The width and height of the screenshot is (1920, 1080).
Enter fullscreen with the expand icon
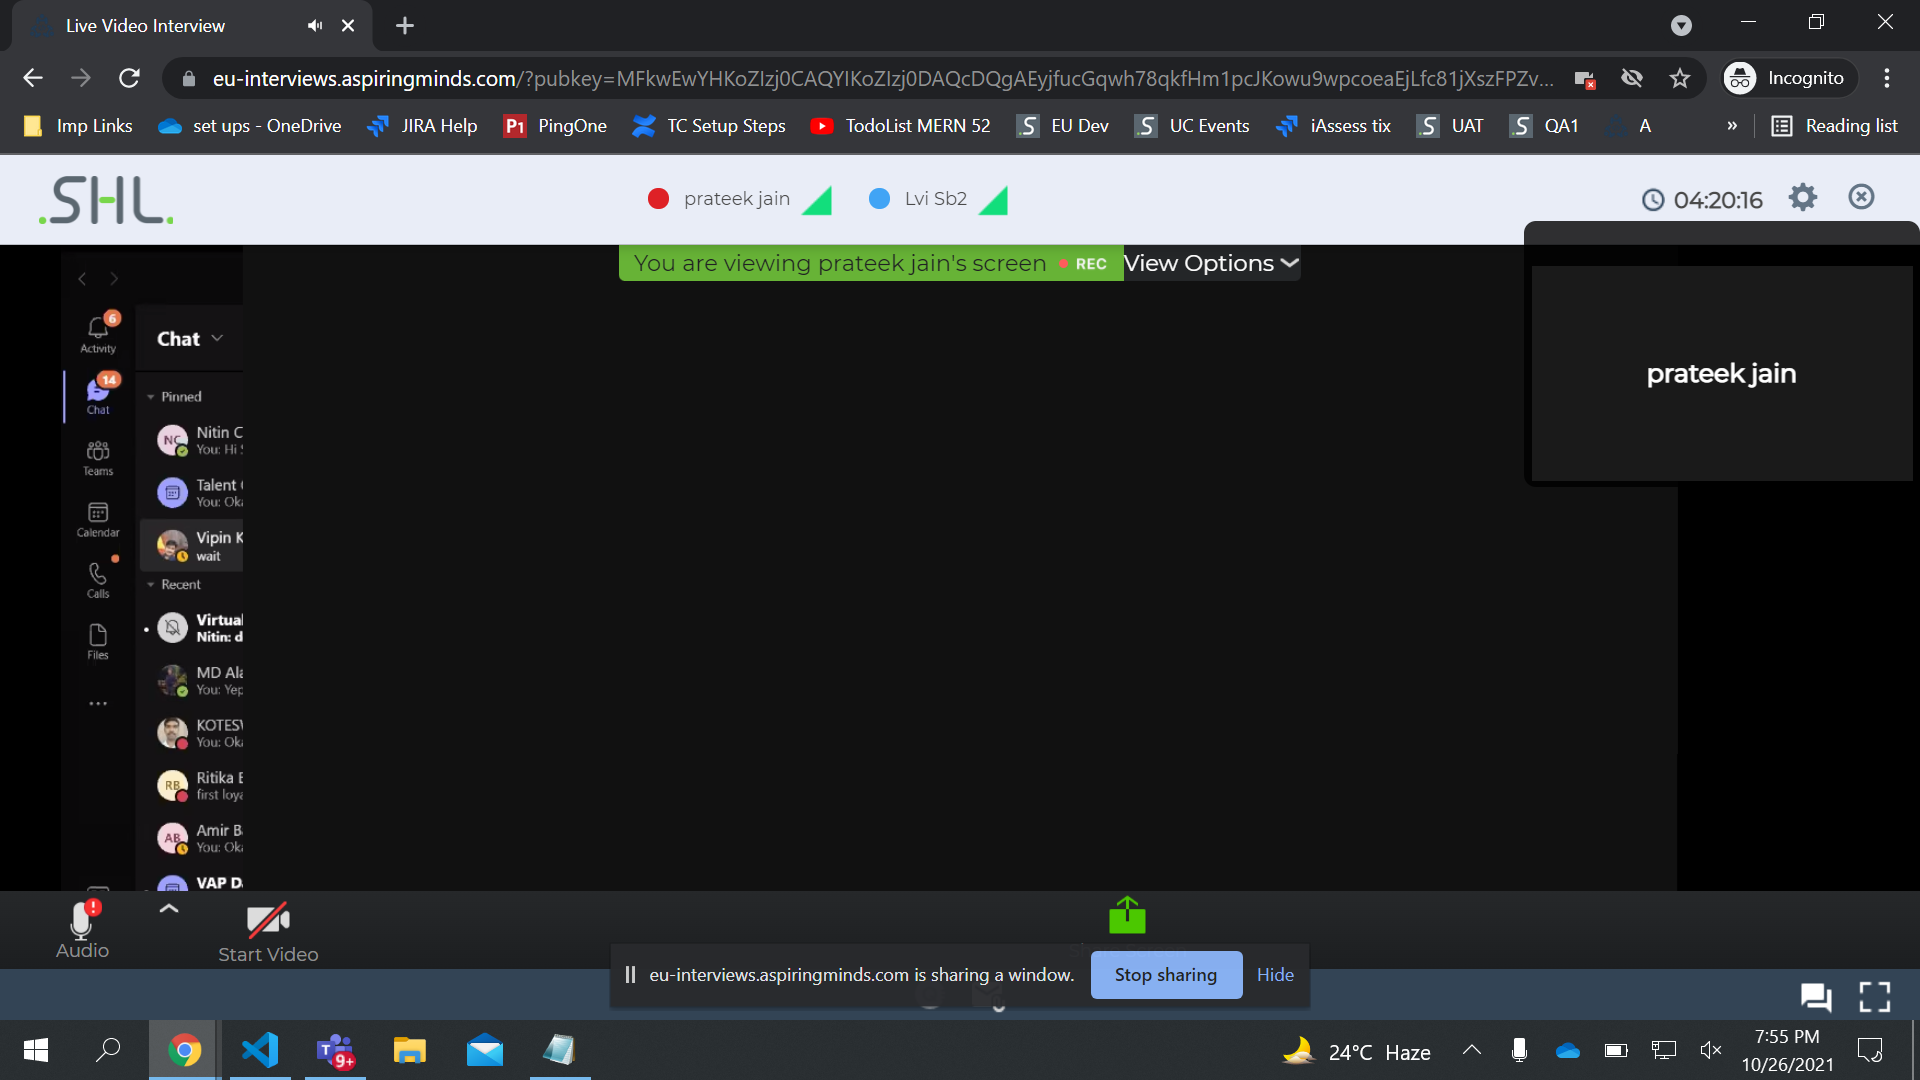coord(1874,996)
